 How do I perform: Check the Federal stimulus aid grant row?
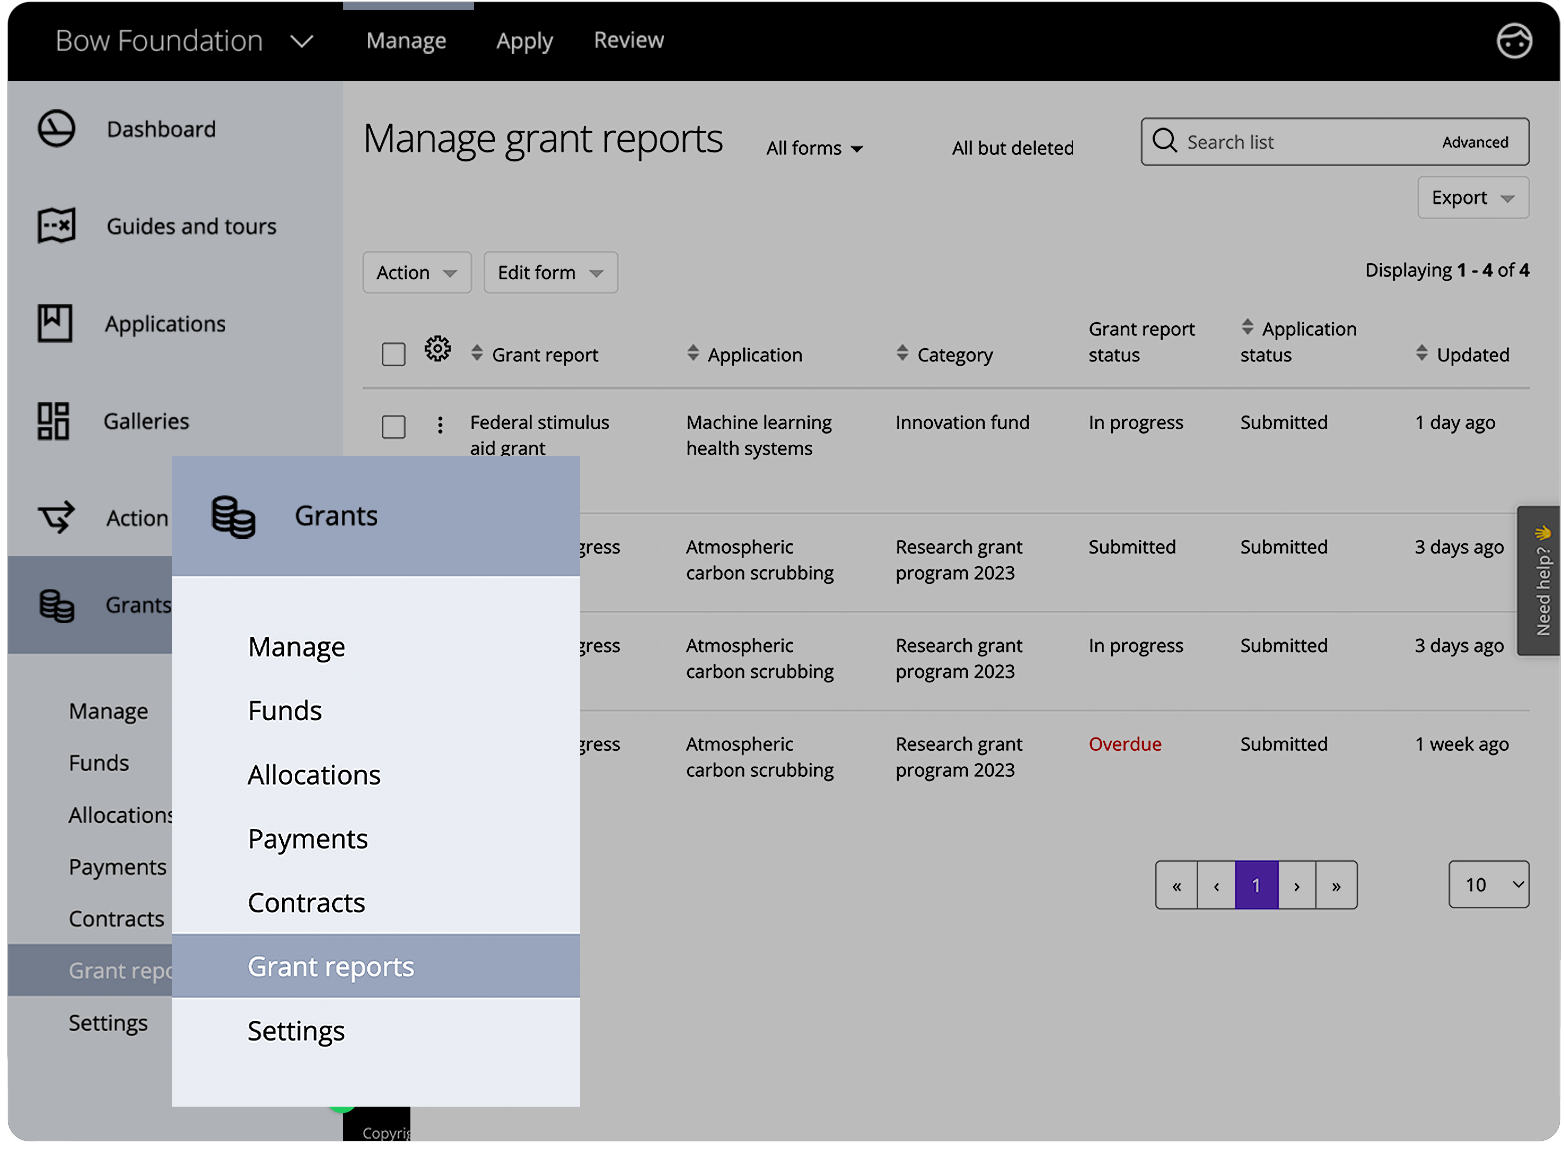click(394, 427)
